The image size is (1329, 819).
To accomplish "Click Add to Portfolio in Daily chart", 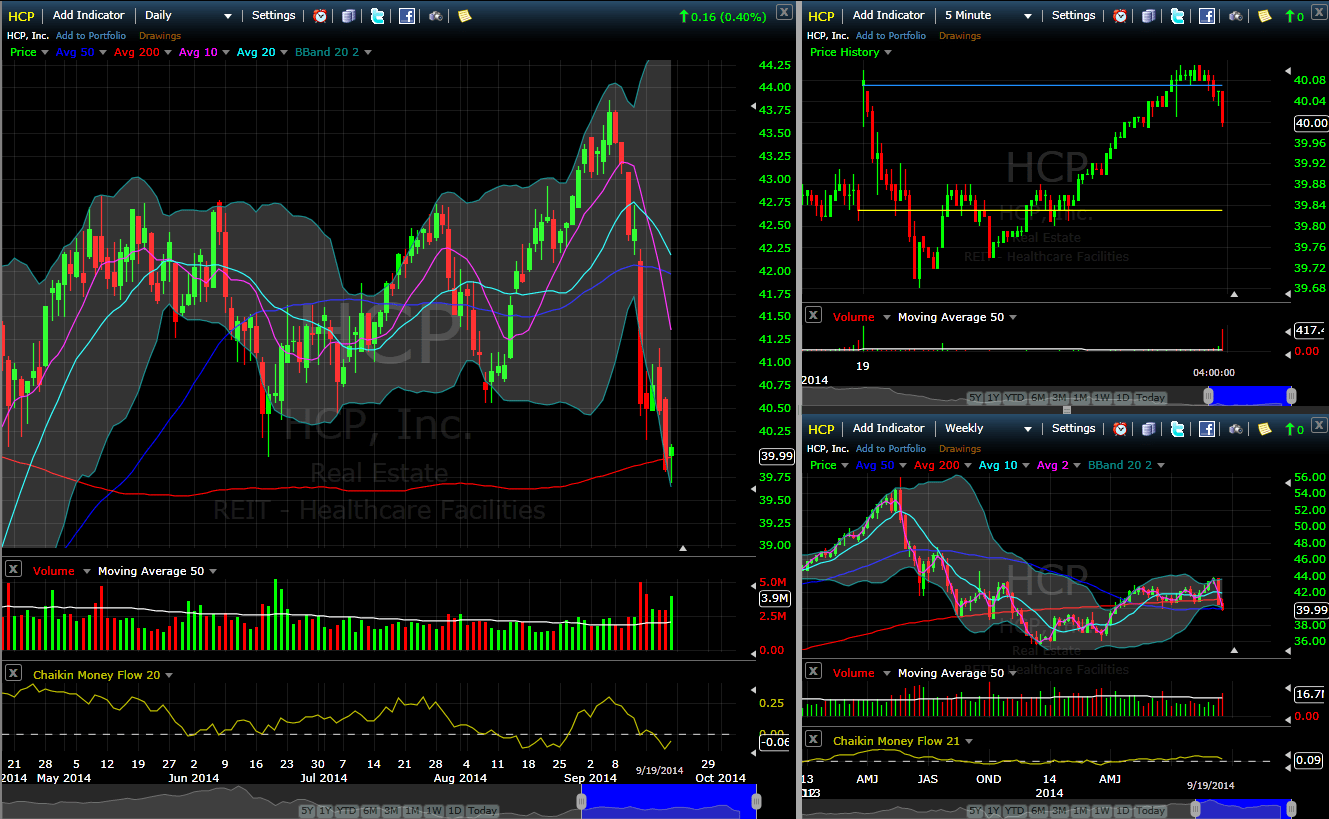I will click(91, 36).
